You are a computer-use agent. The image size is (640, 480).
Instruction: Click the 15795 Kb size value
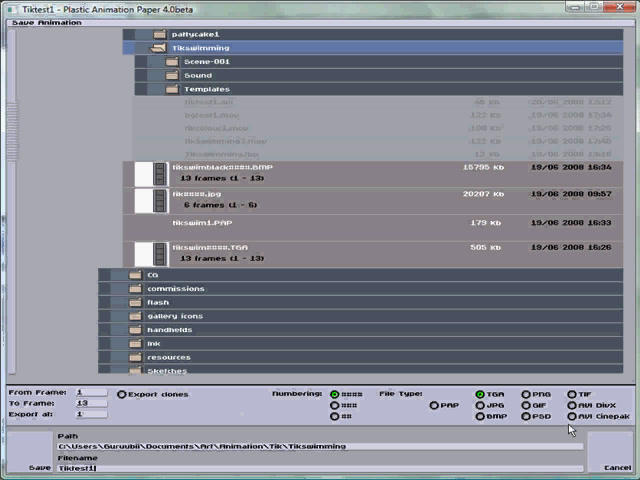coord(483,167)
